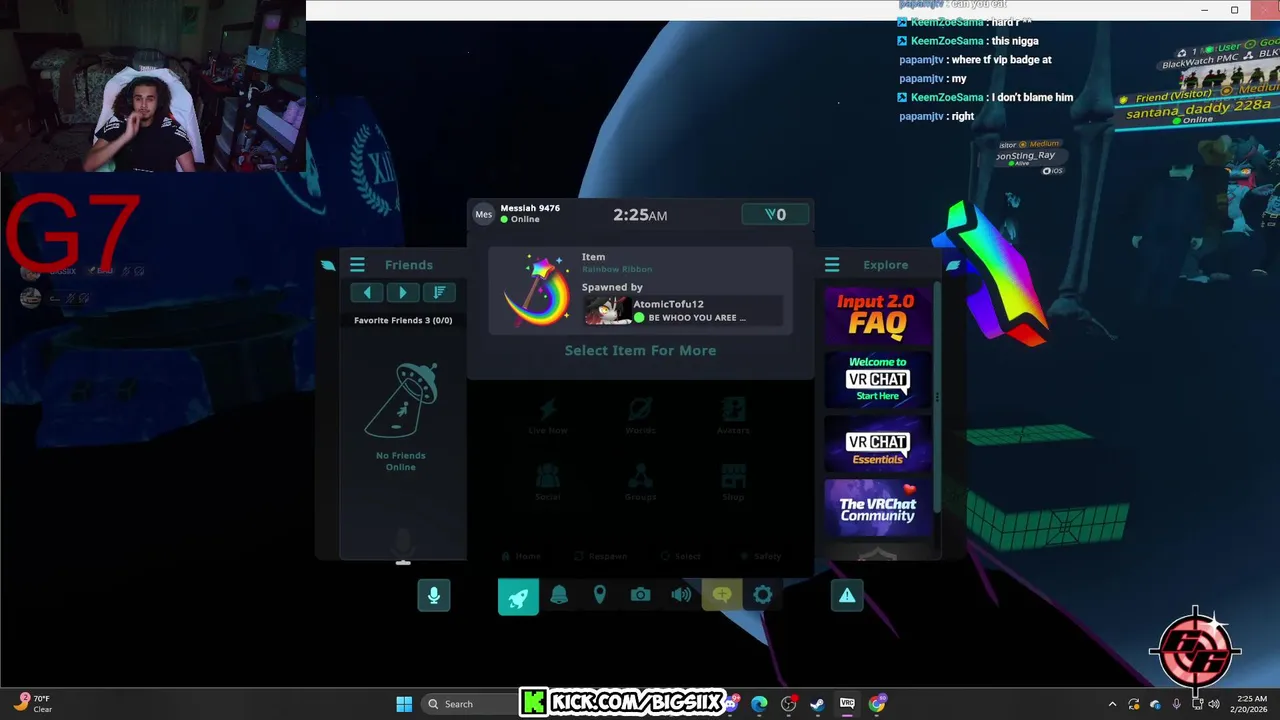Click the VRChat credits balance button
1280x720 pixels.
[x=775, y=214]
